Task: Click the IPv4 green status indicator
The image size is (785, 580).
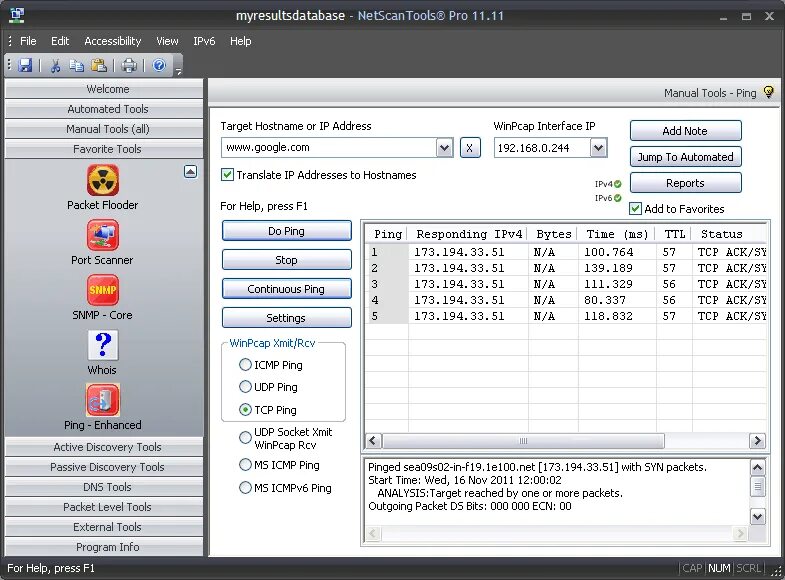Action: (618, 184)
